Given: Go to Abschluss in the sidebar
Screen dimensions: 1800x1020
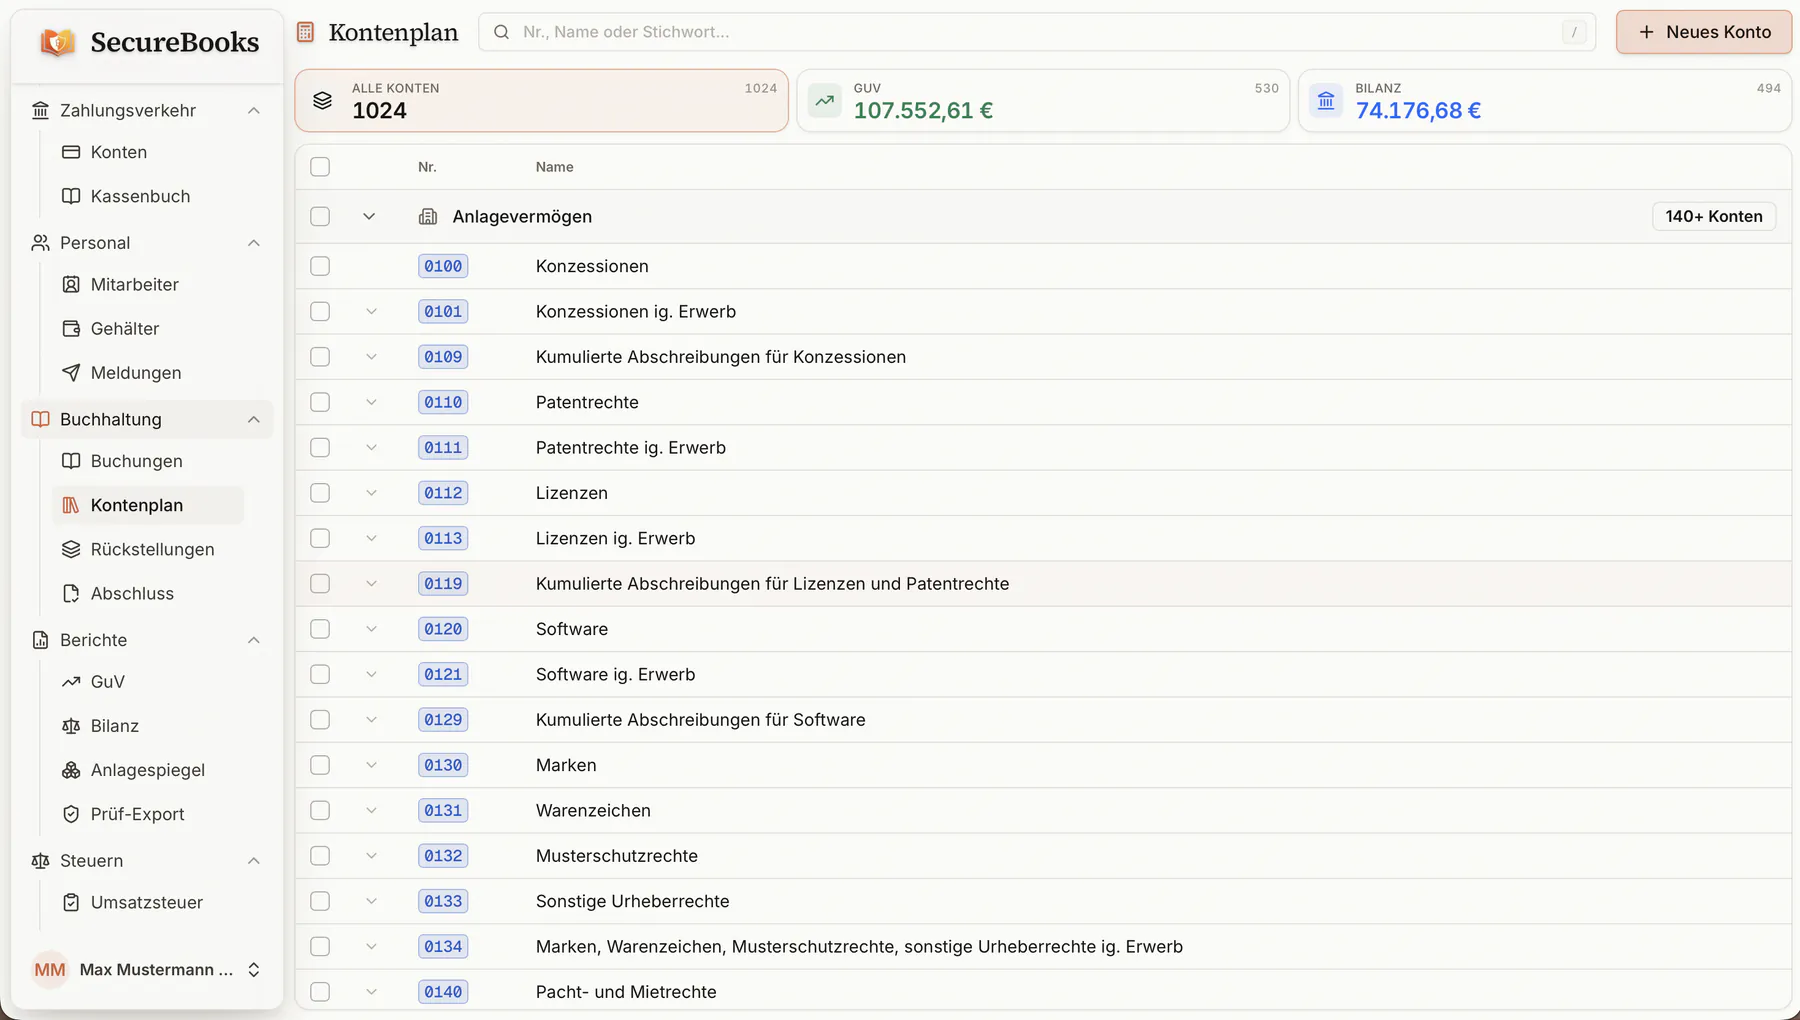Looking at the screenshot, I should [148, 593].
